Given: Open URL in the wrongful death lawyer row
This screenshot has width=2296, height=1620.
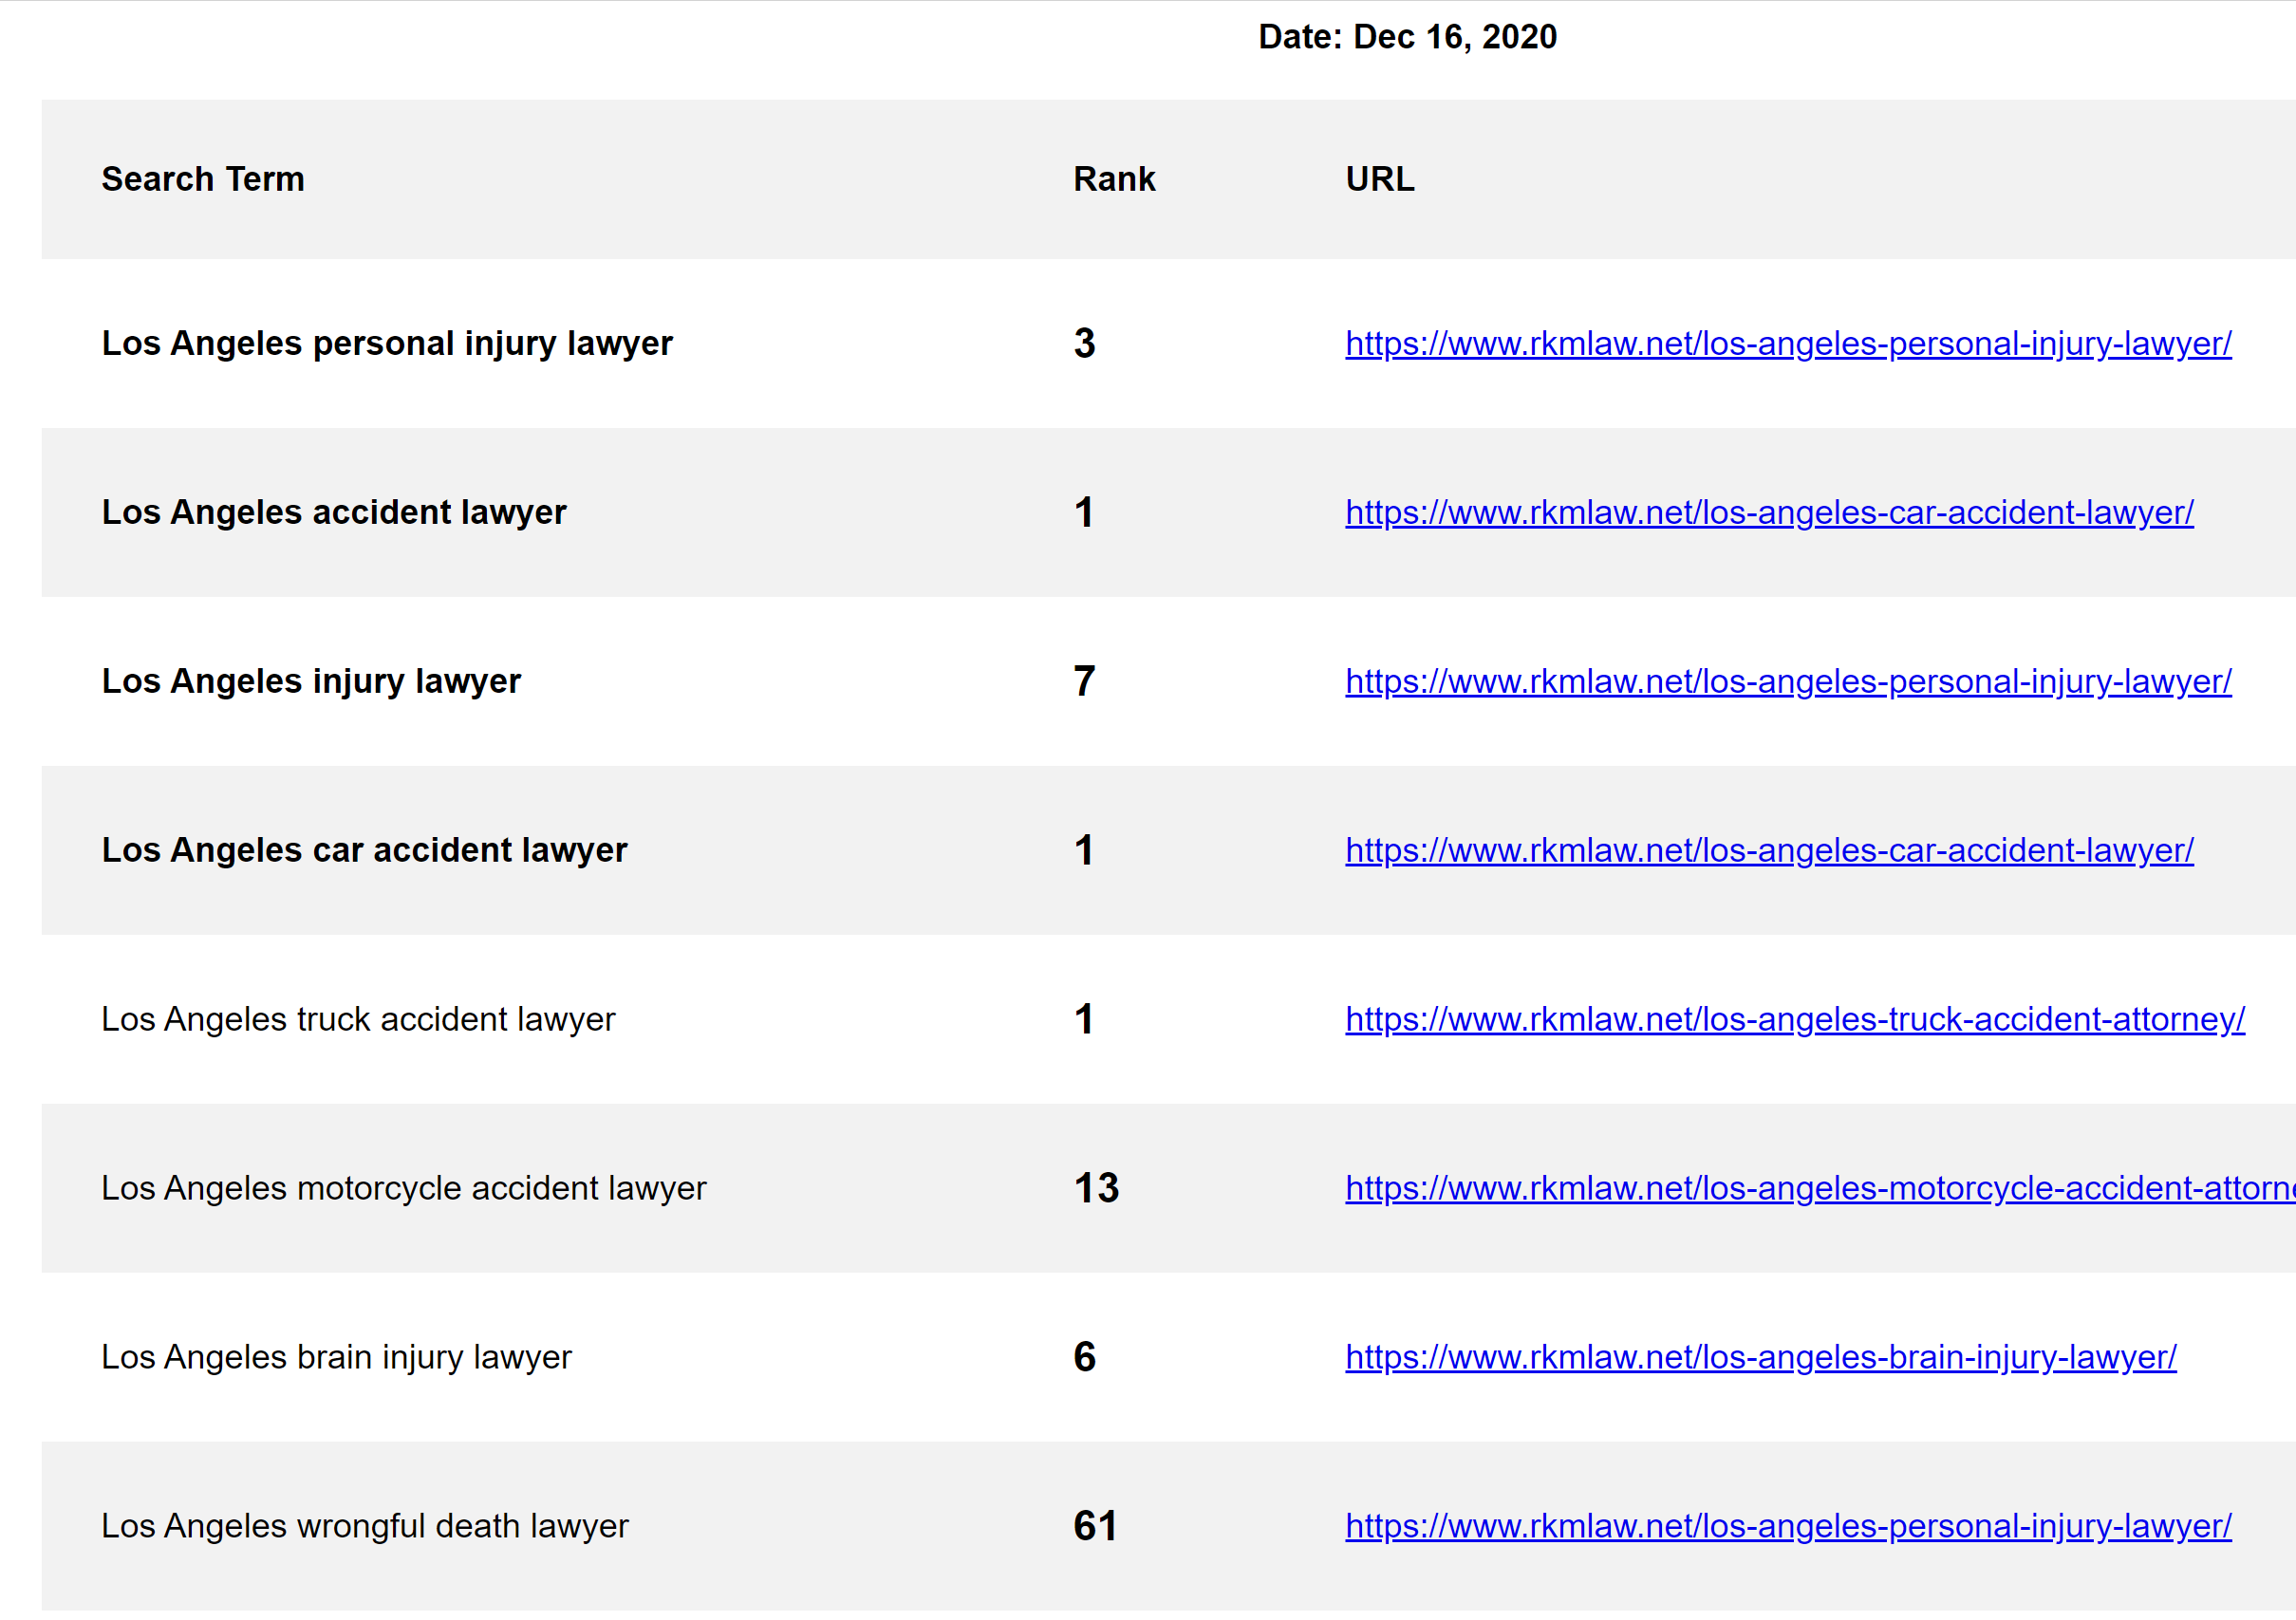Looking at the screenshot, I should coord(1788,1527).
